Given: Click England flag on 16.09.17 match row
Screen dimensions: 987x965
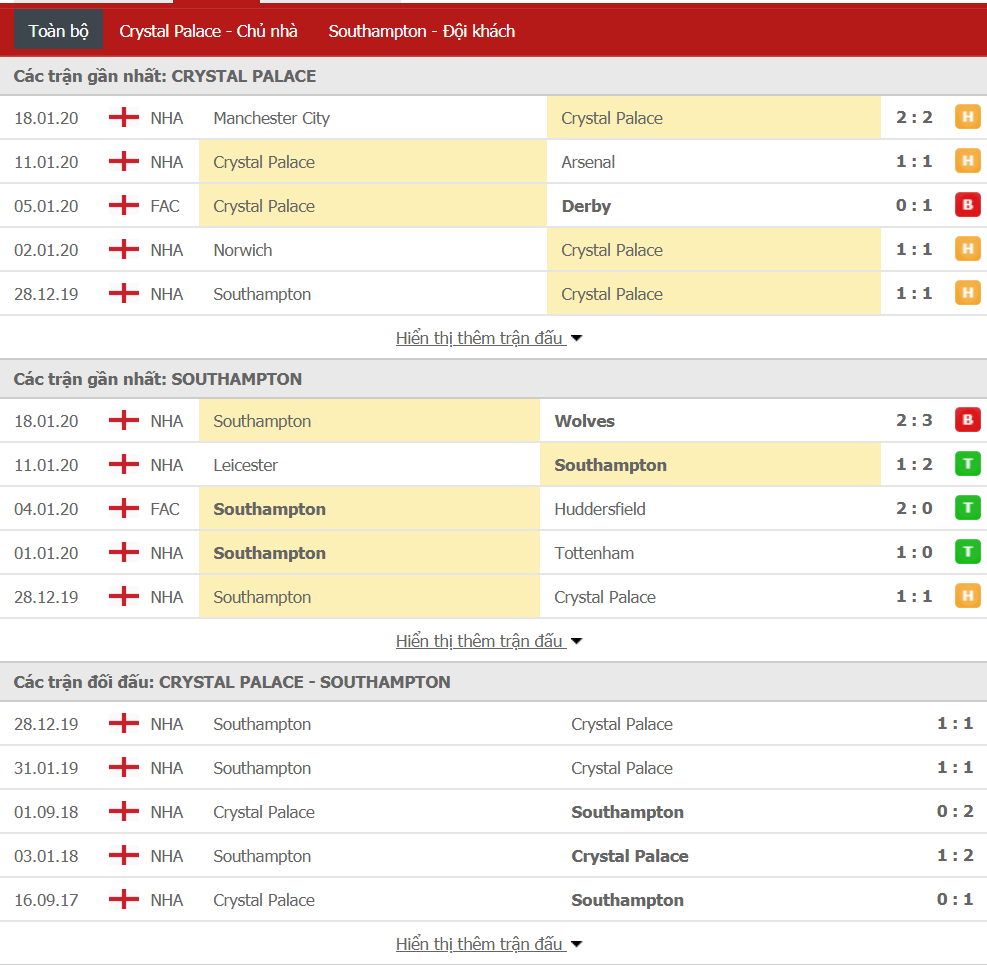Looking at the screenshot, I should 123,900.
